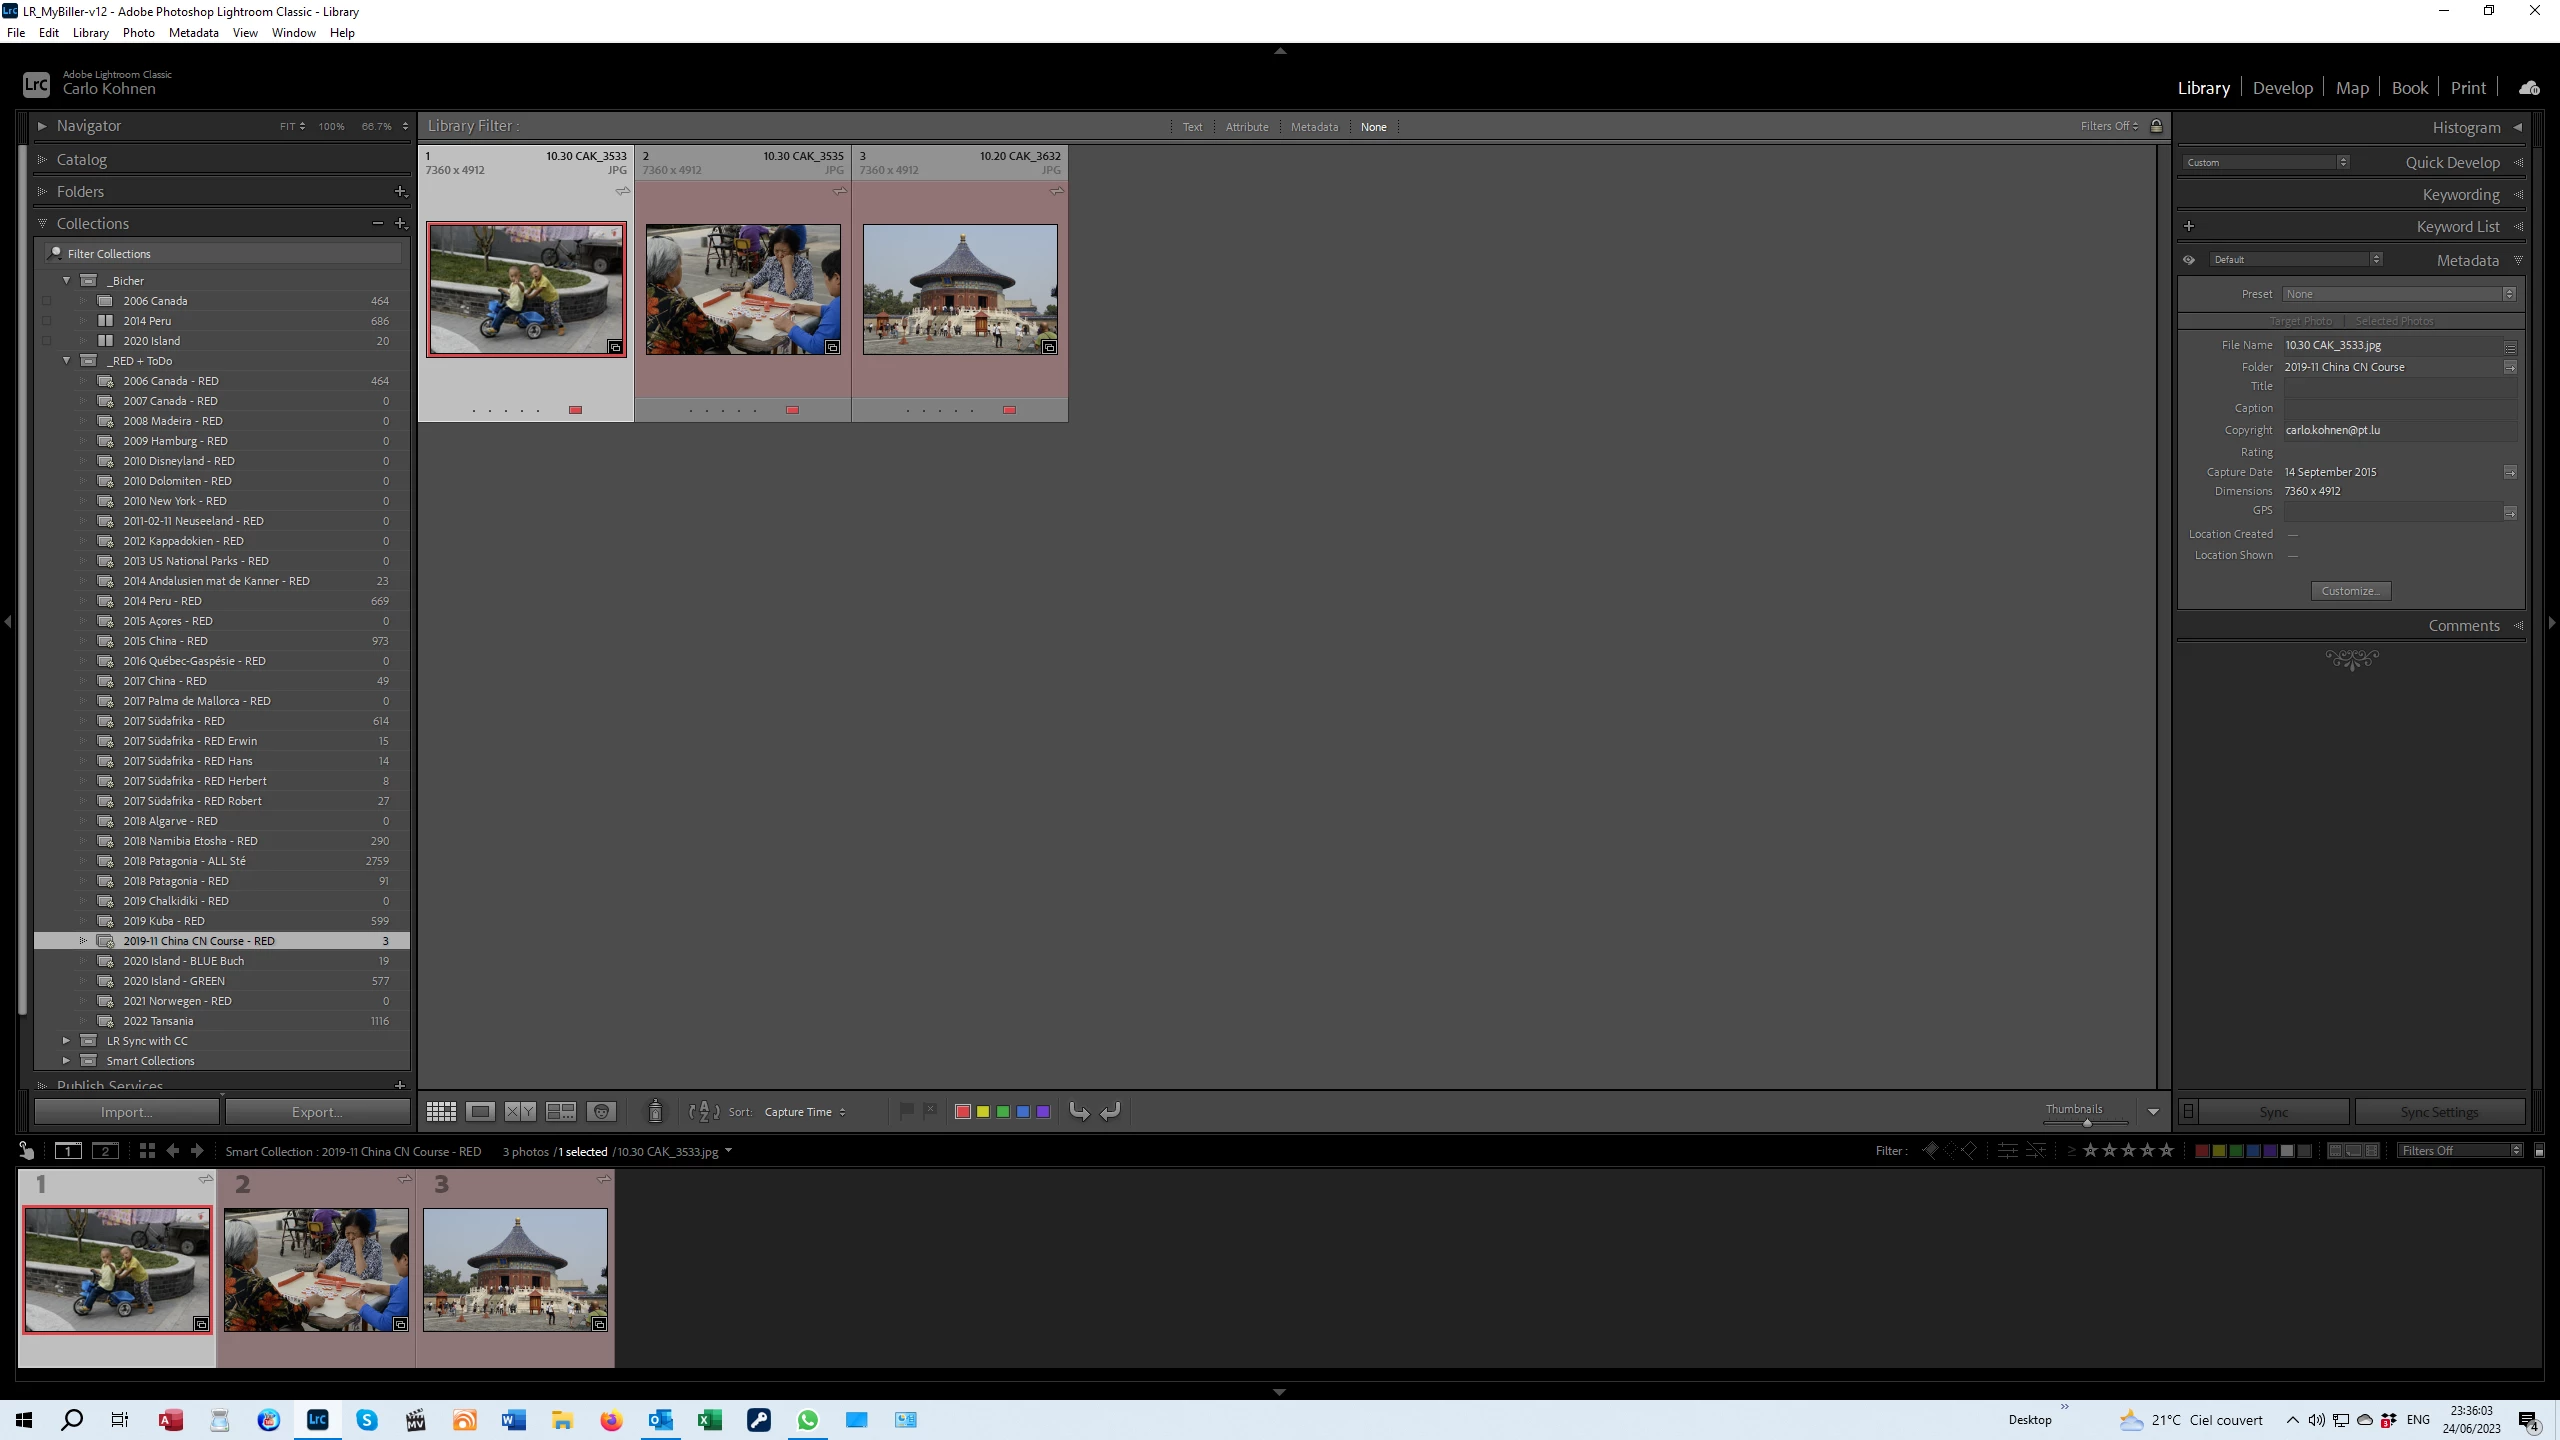2560x1440 pixels.
Task: Open Compare view (X|Y) icon
Action: (x=520, y=1111)
